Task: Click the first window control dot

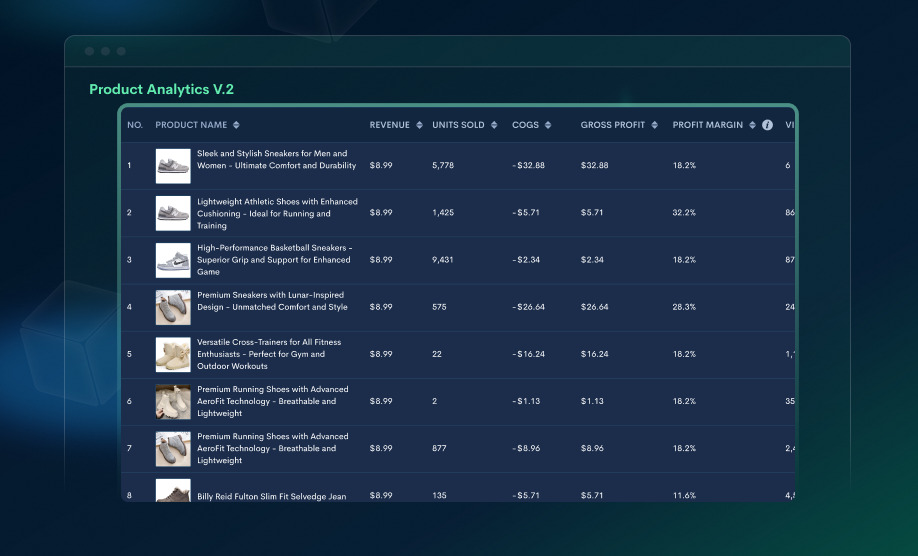Action: [x=89, y=51]
